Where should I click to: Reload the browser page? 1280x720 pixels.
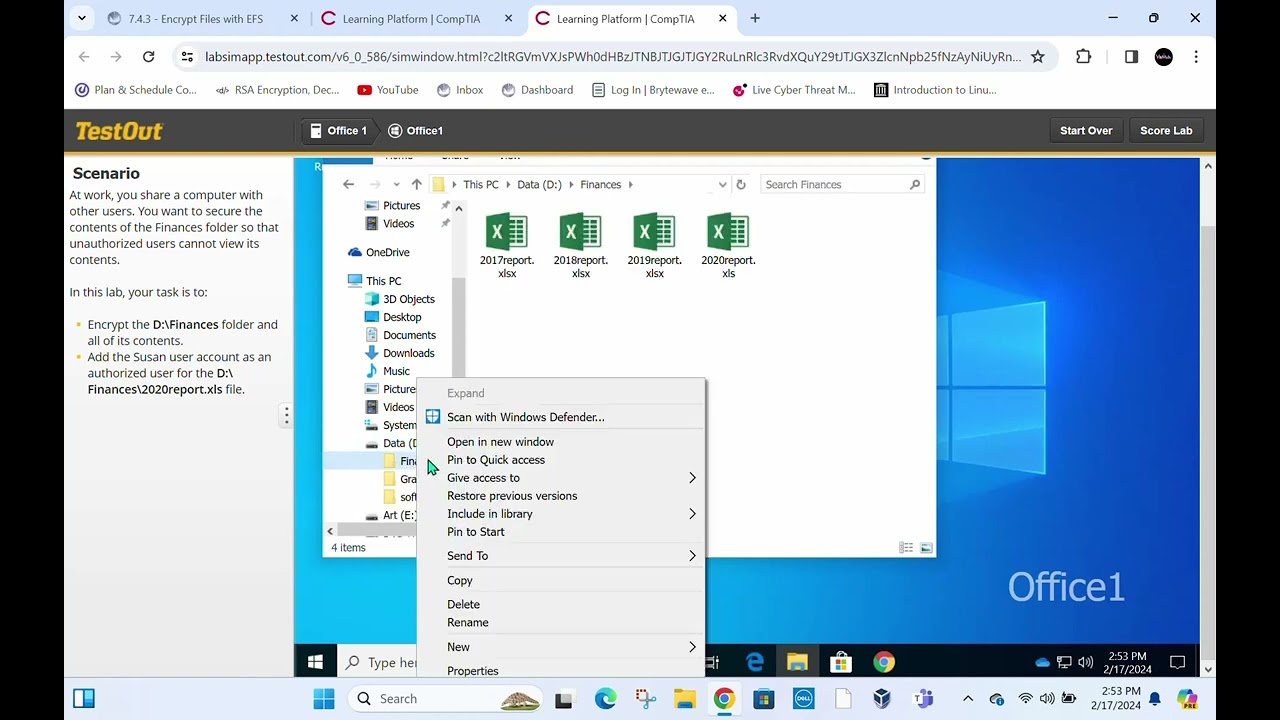coord(148,57)
